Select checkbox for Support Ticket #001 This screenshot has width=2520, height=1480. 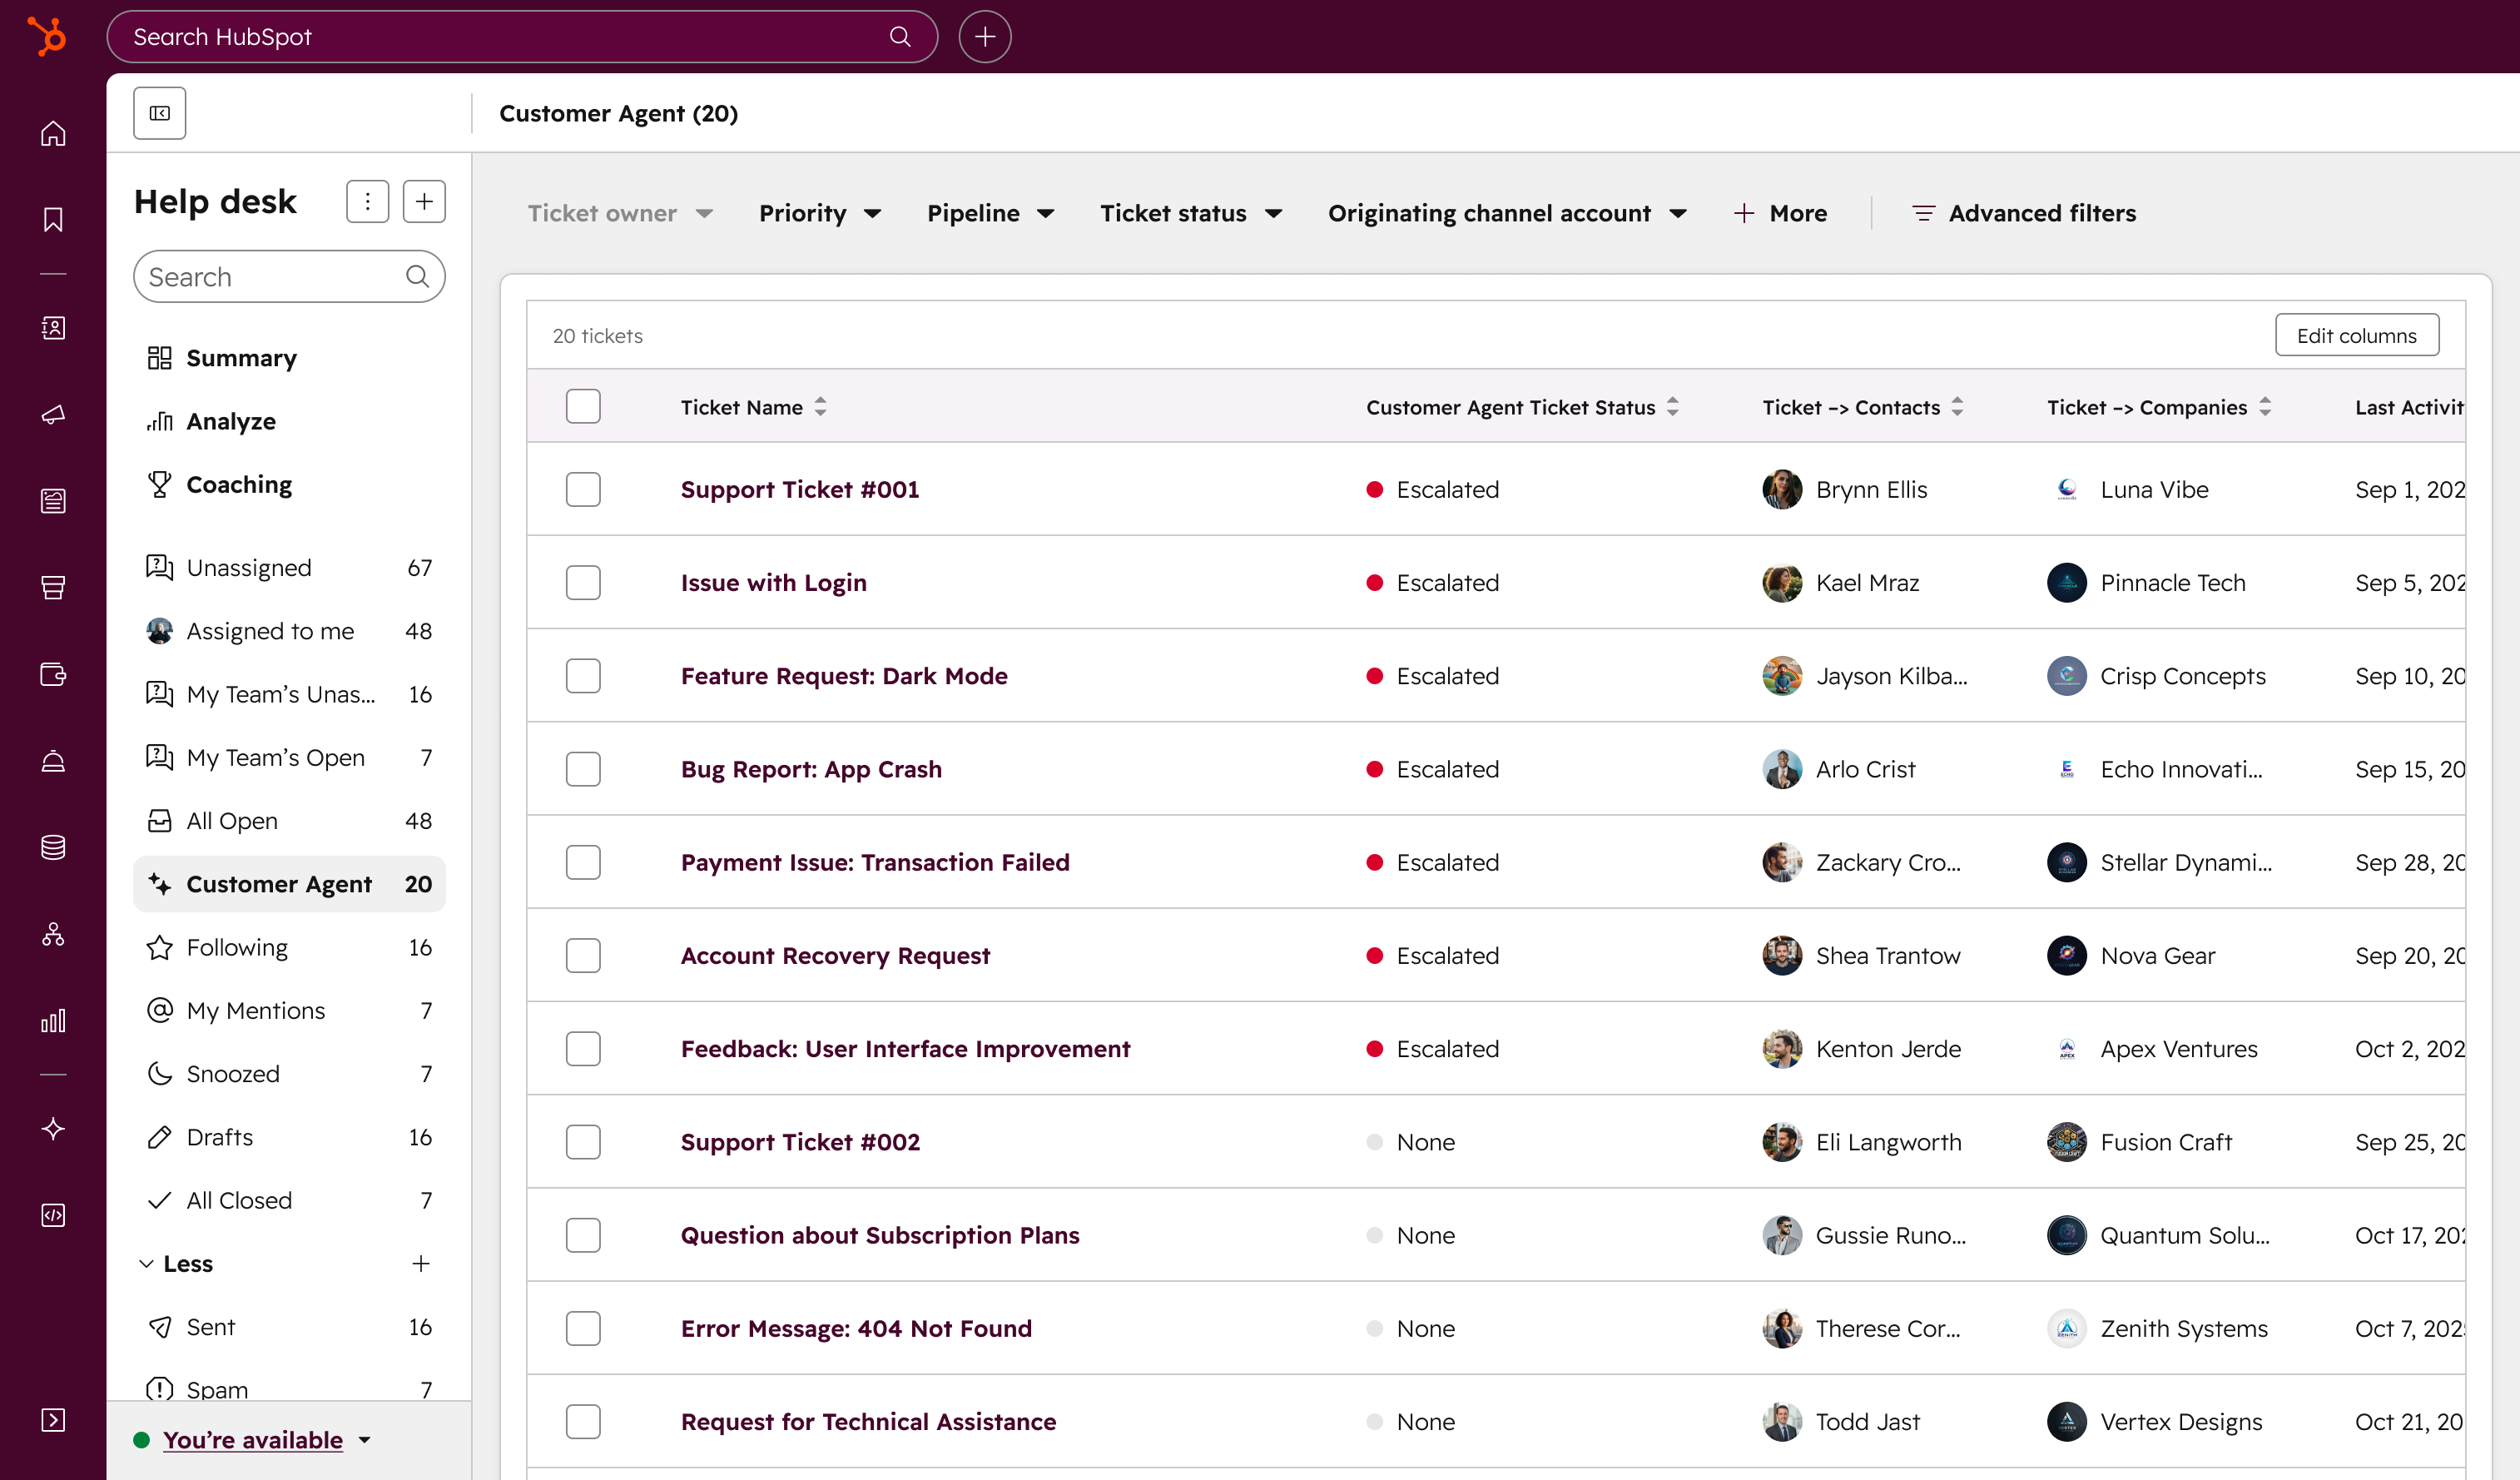pos(583,490)
